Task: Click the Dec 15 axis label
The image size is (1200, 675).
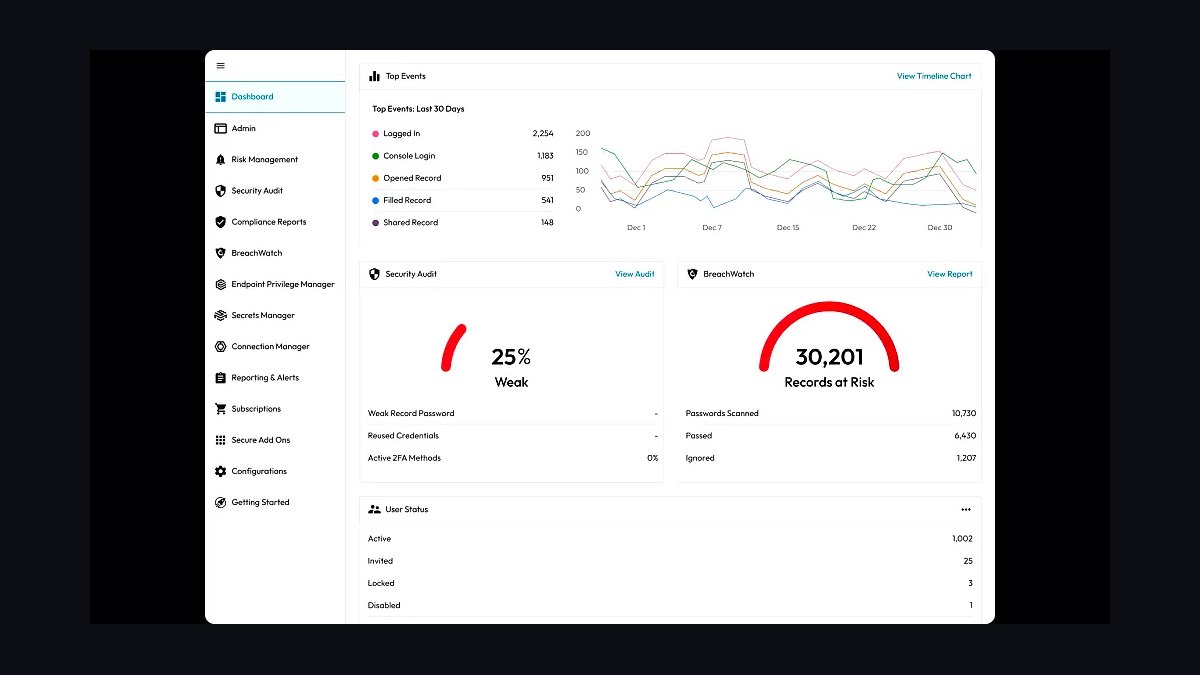Action: pyautogui.click(x=788, y=228)
